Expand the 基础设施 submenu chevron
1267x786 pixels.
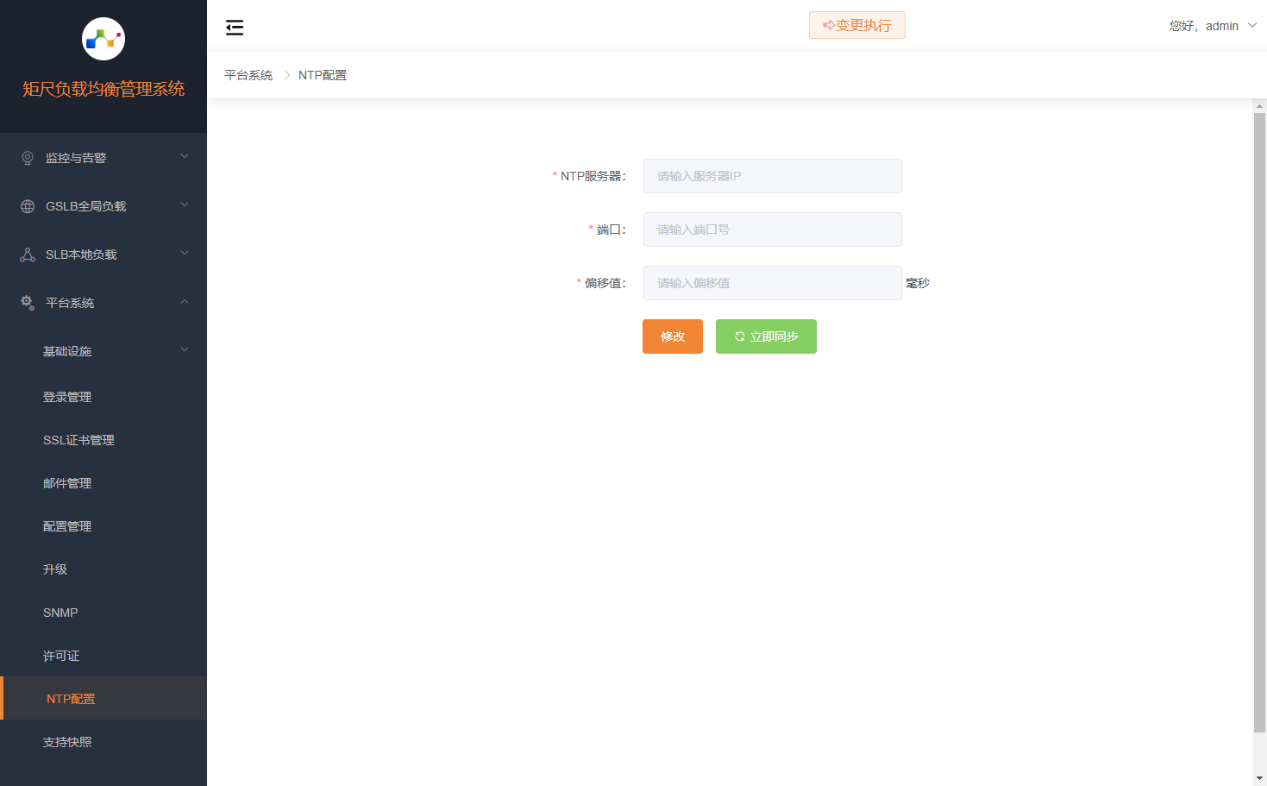(184, 350)
